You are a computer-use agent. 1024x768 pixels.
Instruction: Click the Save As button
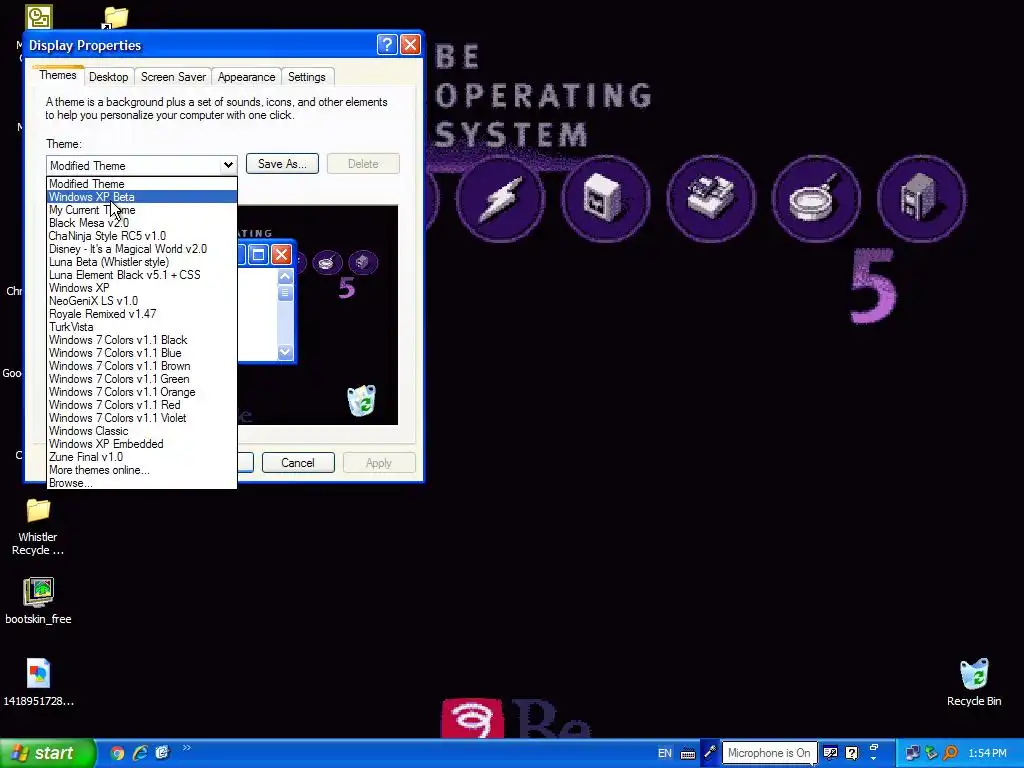point(282,164)
